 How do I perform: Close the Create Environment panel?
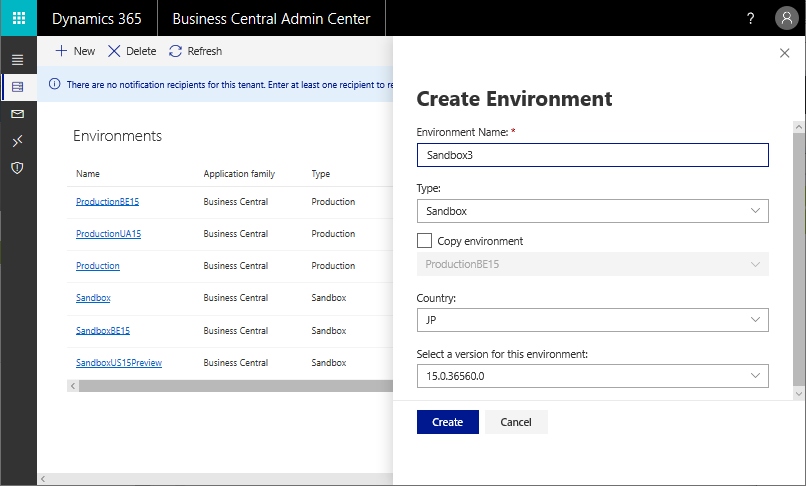[784, 53]
